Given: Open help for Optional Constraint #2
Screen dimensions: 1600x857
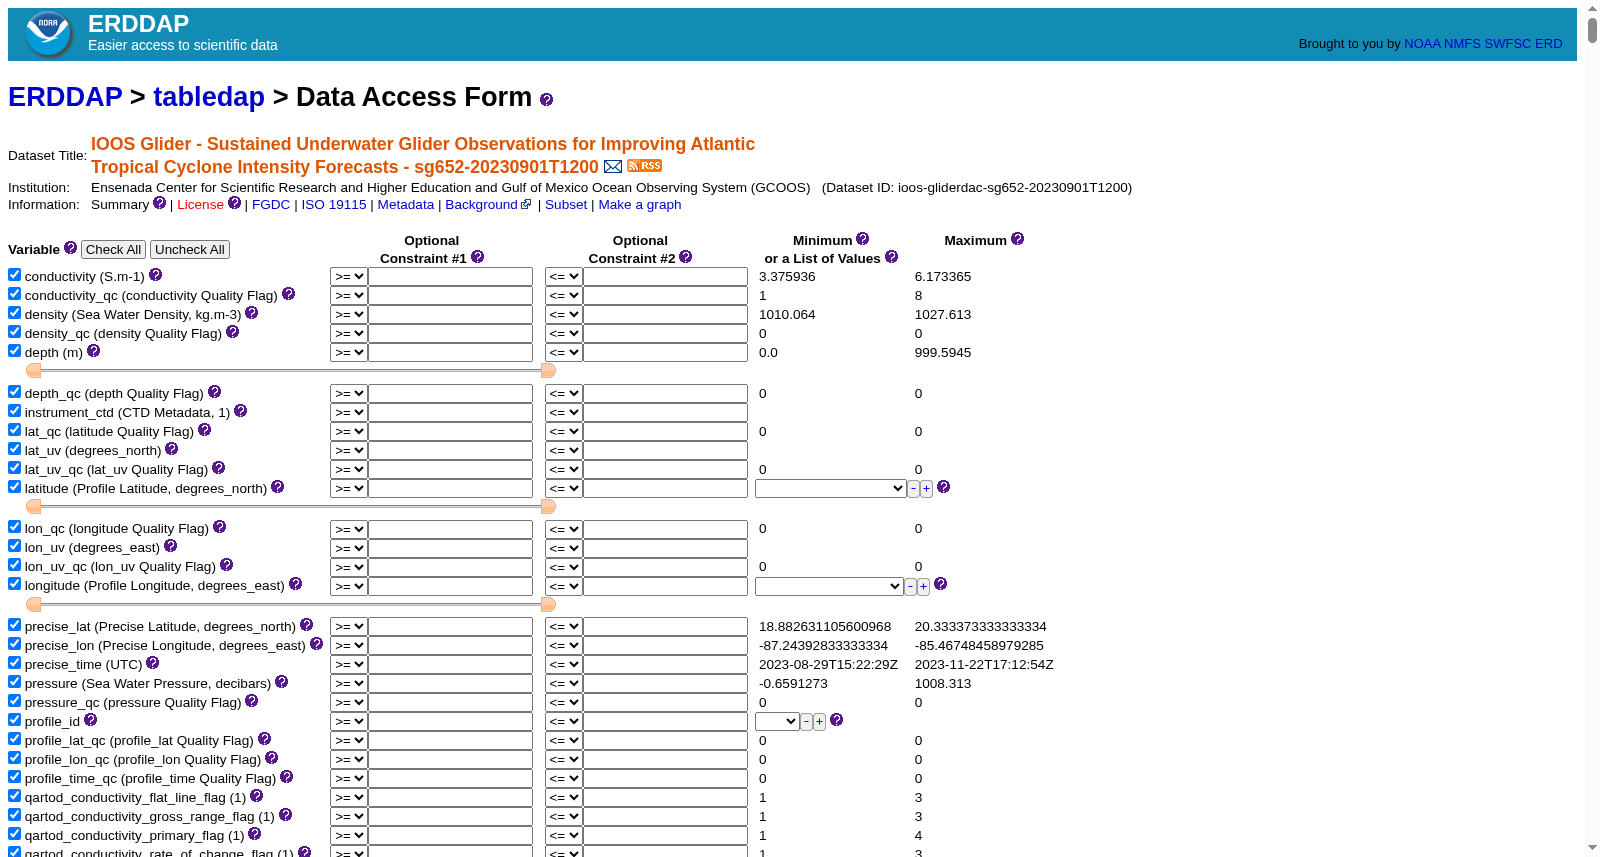Looking at the screenshot, I should (x=685, y=257).
